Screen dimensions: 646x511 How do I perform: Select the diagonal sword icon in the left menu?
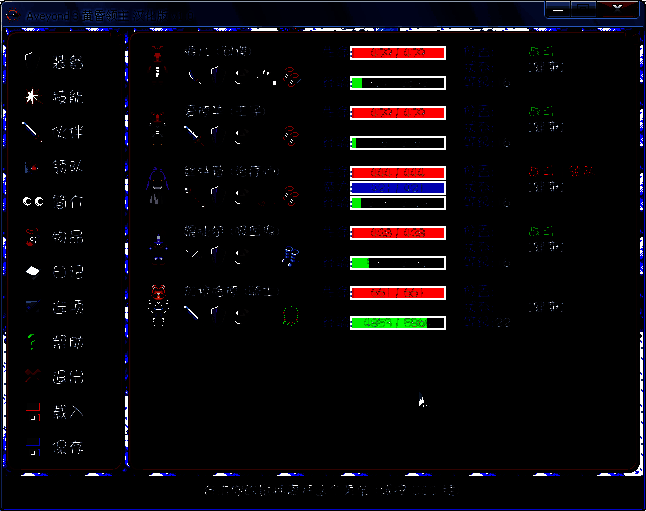[33, 131]
